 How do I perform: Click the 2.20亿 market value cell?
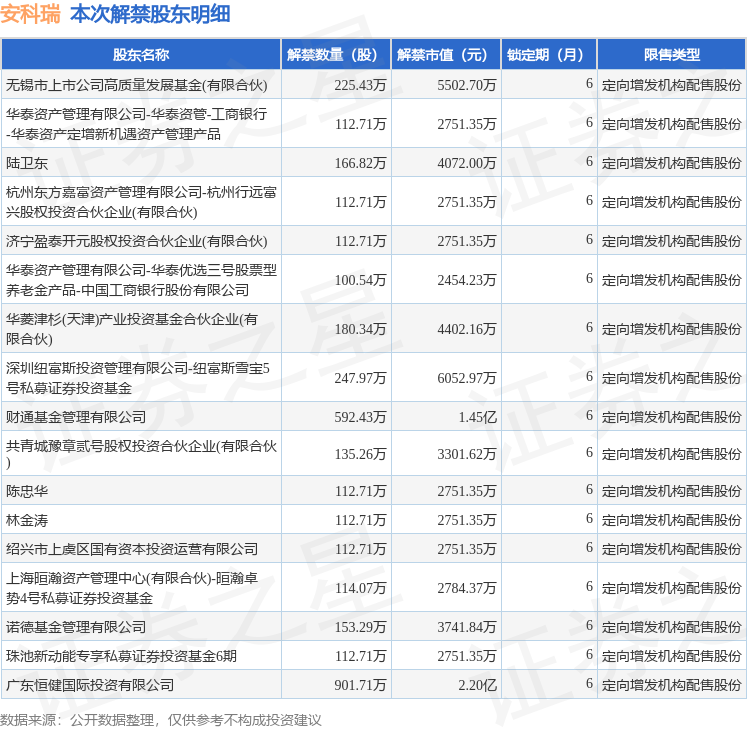(477, 685)
